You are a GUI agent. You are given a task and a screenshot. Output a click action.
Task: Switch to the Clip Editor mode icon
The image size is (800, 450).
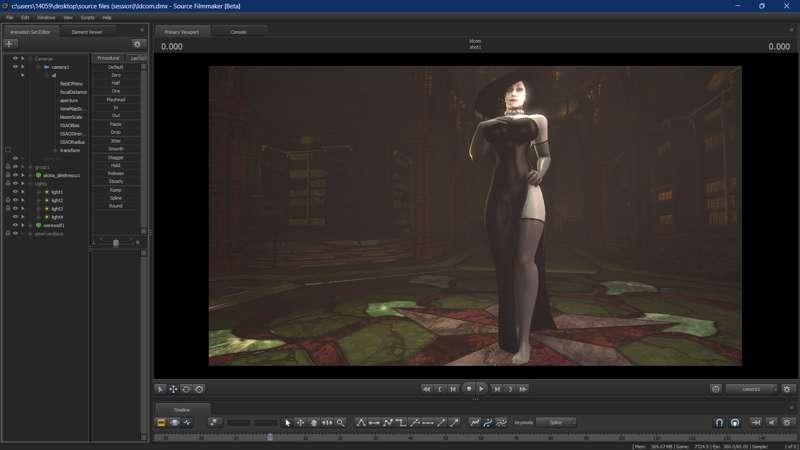[161, 422]
